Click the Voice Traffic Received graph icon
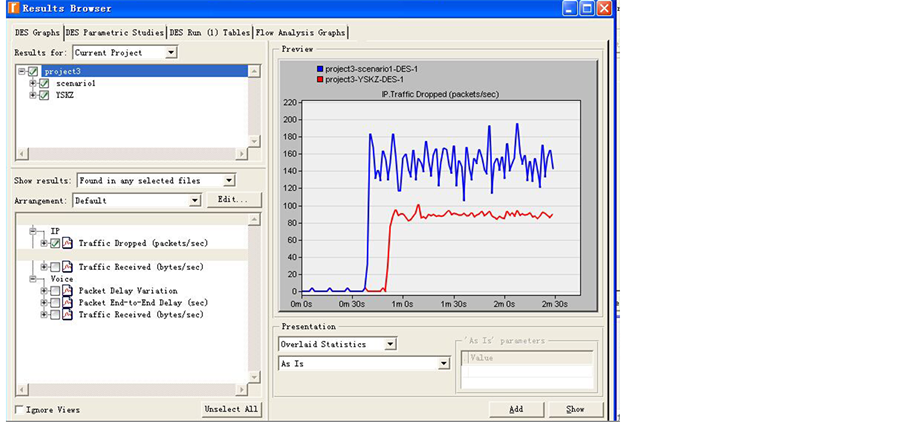903x422 pixels. (67, 315)
